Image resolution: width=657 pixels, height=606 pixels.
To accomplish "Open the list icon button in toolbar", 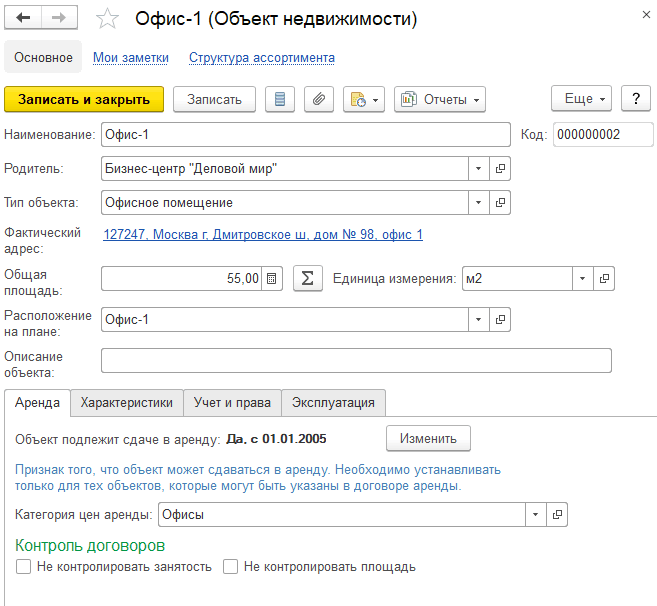I will point(280,99).
